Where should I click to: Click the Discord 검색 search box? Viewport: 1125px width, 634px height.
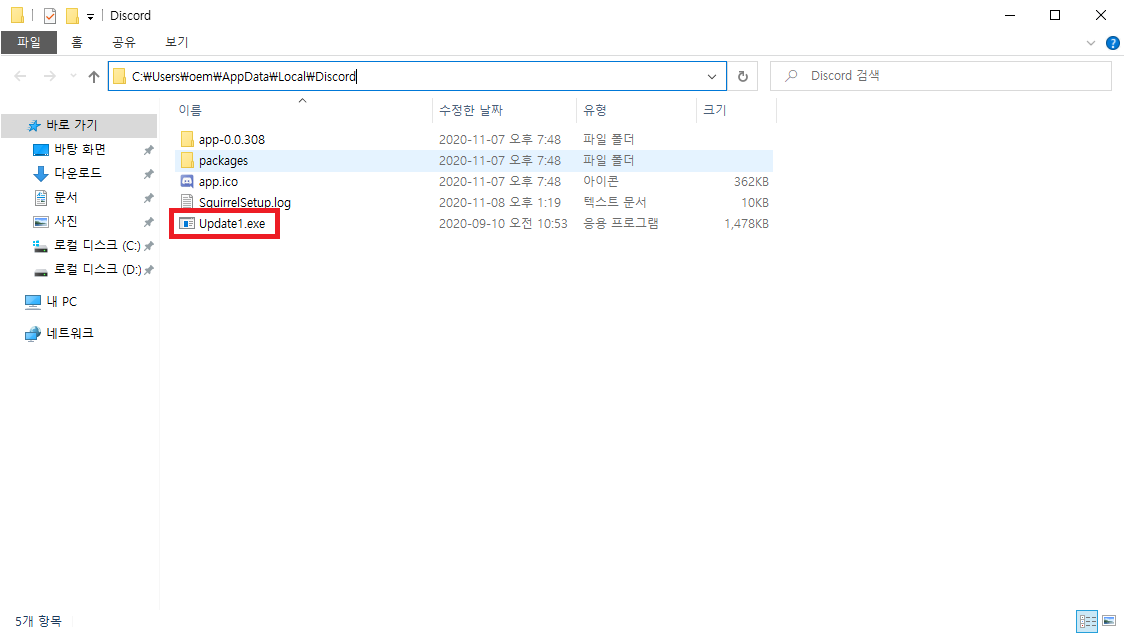[x=941, y=76]
